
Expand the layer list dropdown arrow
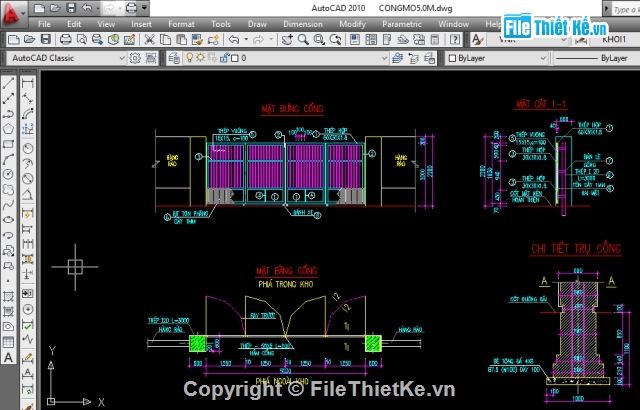pos(384,58)
